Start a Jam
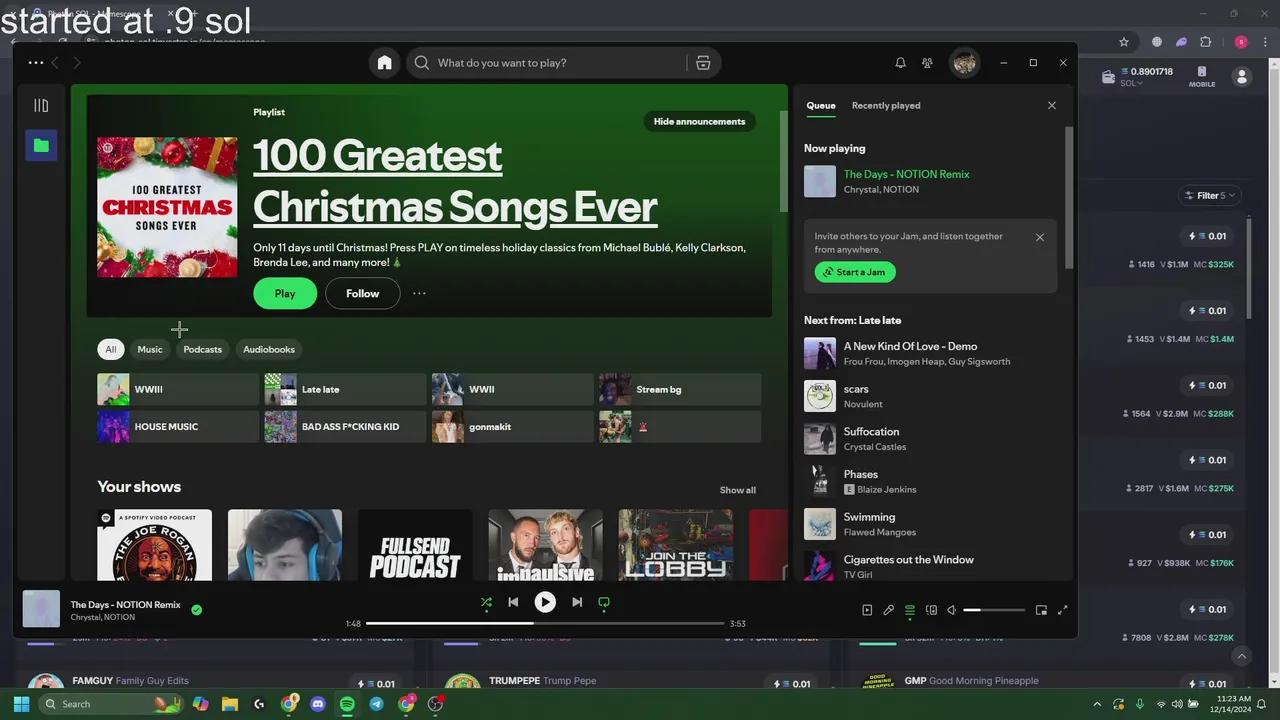This screenshot has height=720, width=1280. pos(855,272)
